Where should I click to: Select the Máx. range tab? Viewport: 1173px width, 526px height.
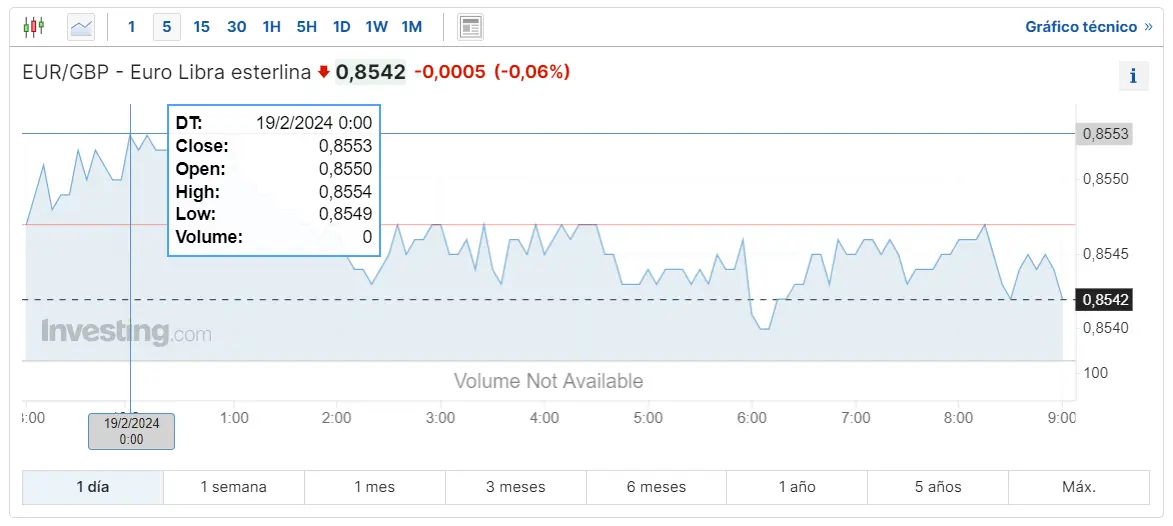[1079, 487]
